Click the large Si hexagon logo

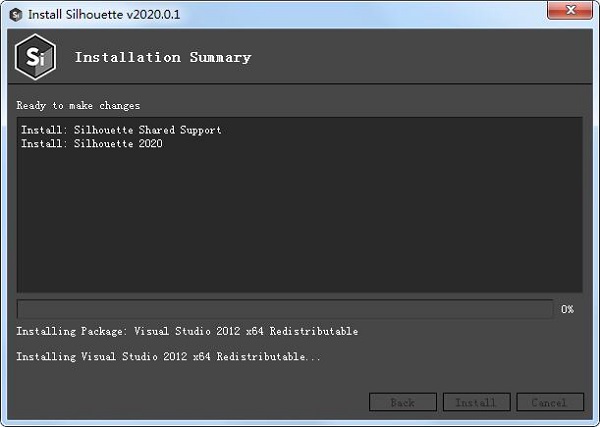[x=36, y=57]
